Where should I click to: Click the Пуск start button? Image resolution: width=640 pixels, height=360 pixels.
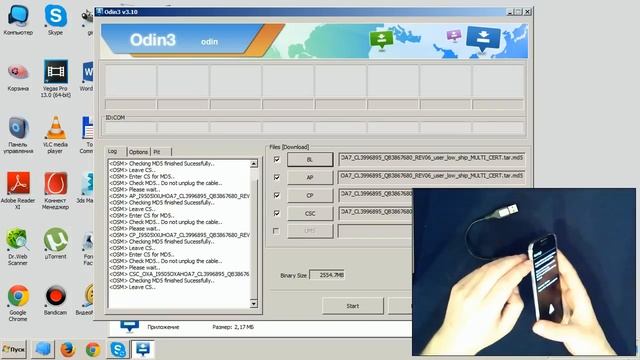[x=13, y=349]
